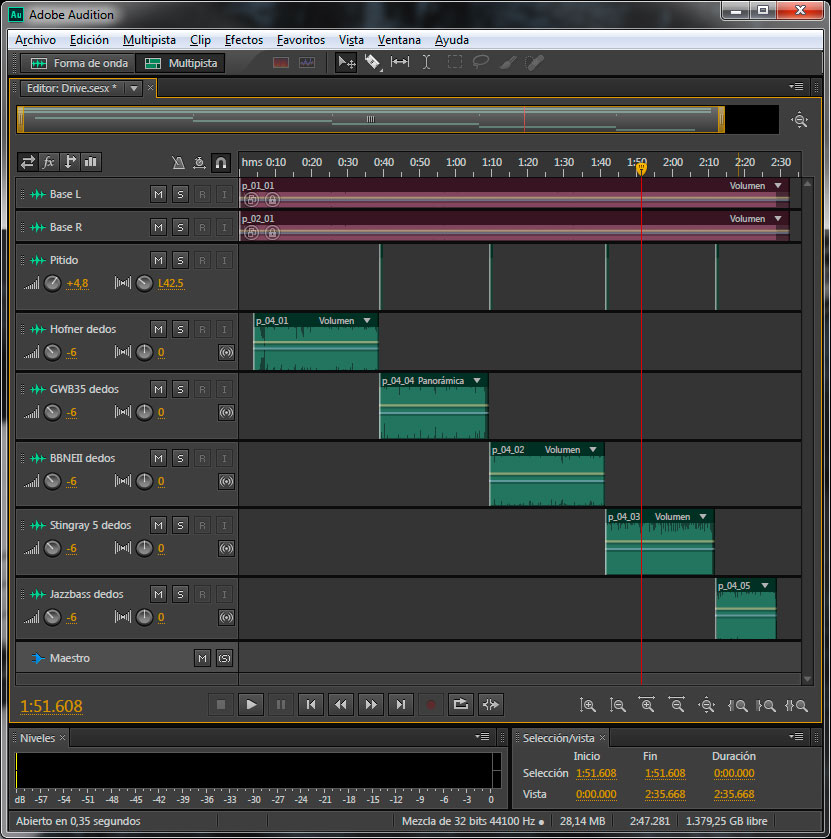Open the Ayuda menu
This screenshot has width=831, height=839.
452,40
